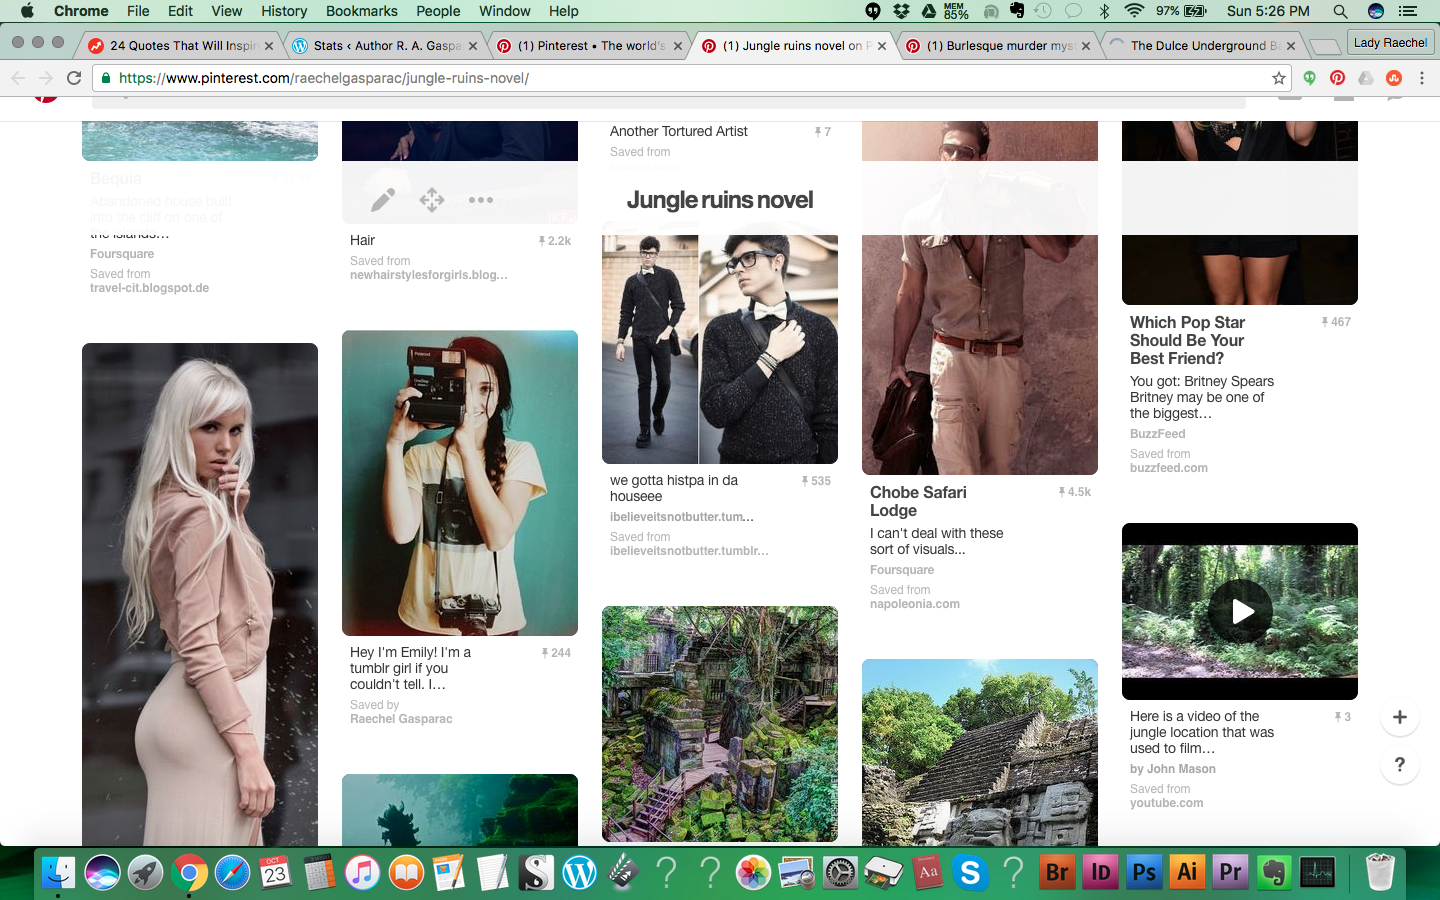Open the napoleonia.com source link
This screenshot has height=900, width=1440.
914,604
